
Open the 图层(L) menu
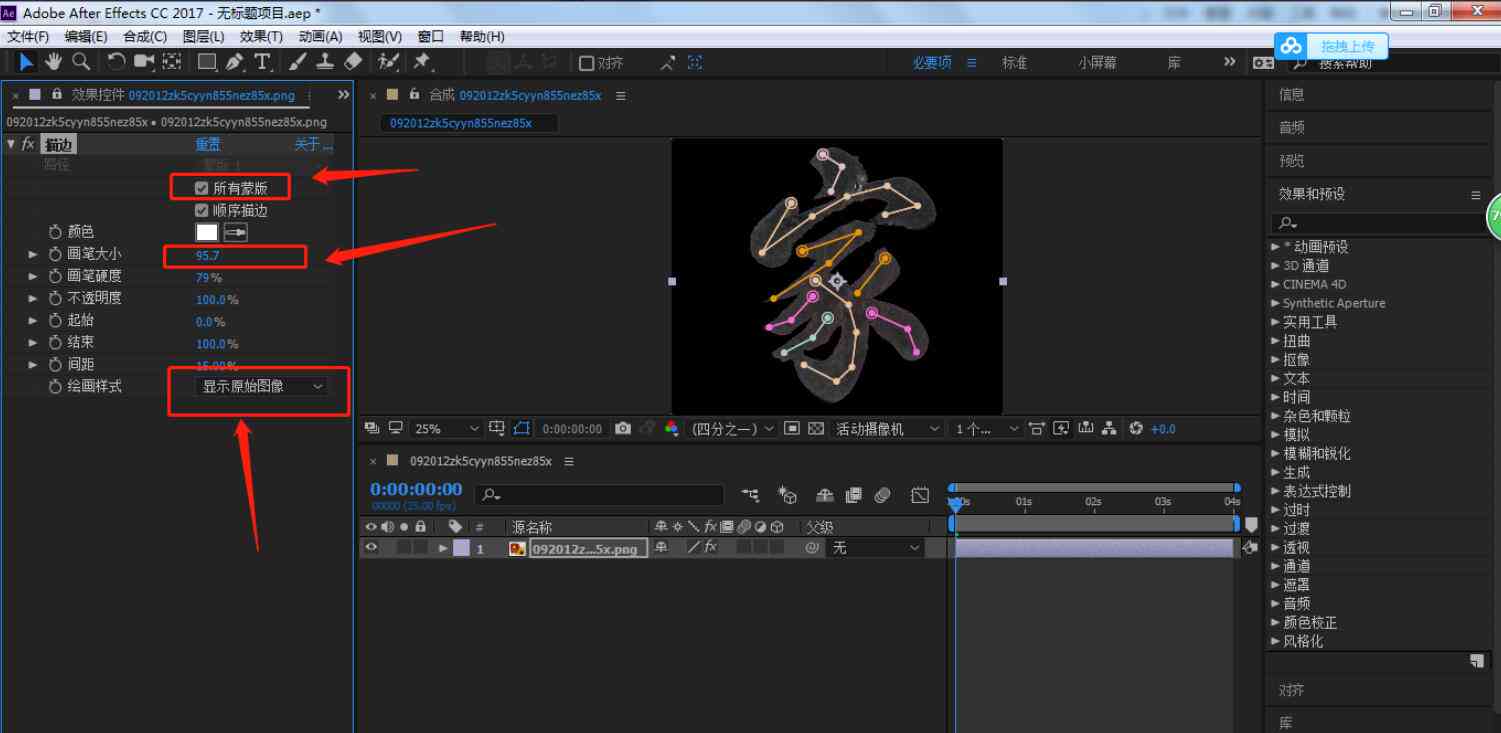(x=204, y=36)
